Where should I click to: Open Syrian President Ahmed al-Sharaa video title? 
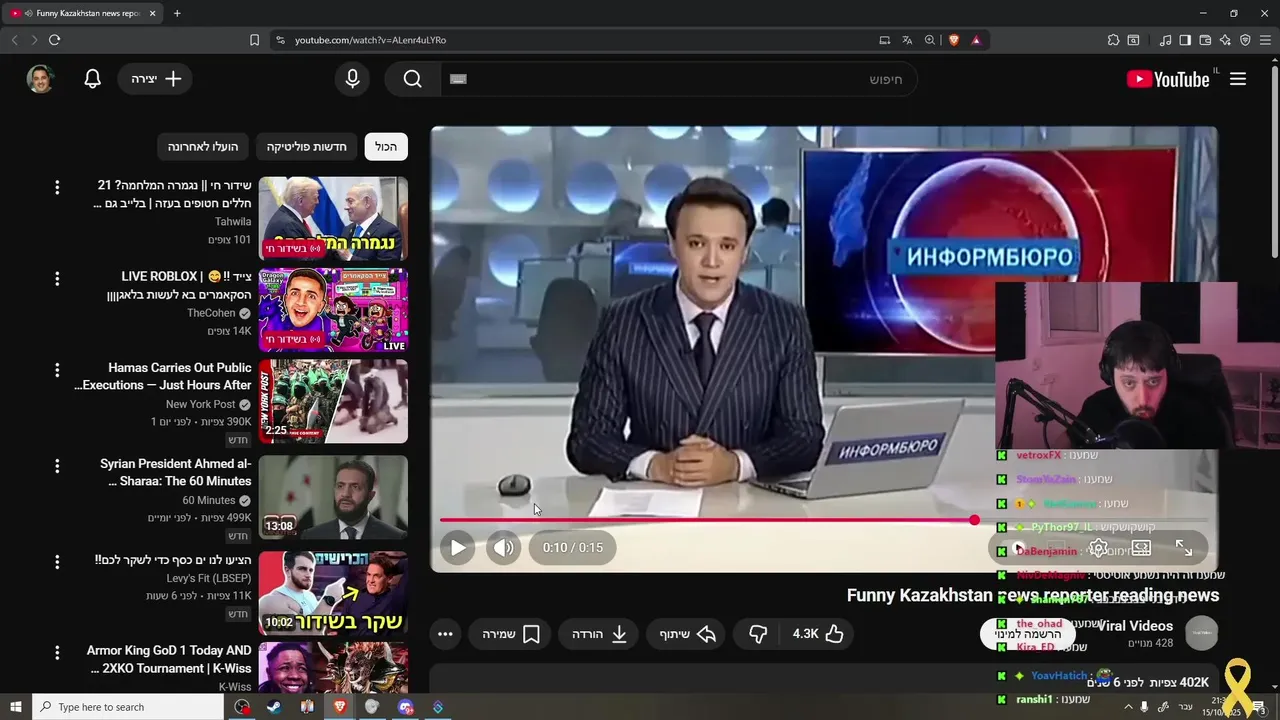tap(175, 472)
